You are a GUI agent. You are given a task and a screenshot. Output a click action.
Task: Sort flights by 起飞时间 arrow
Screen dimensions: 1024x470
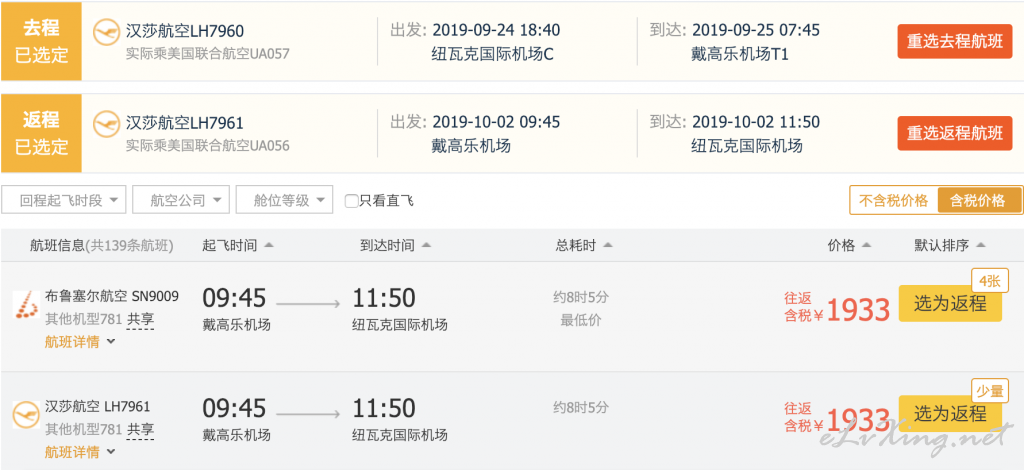(269, 246)
